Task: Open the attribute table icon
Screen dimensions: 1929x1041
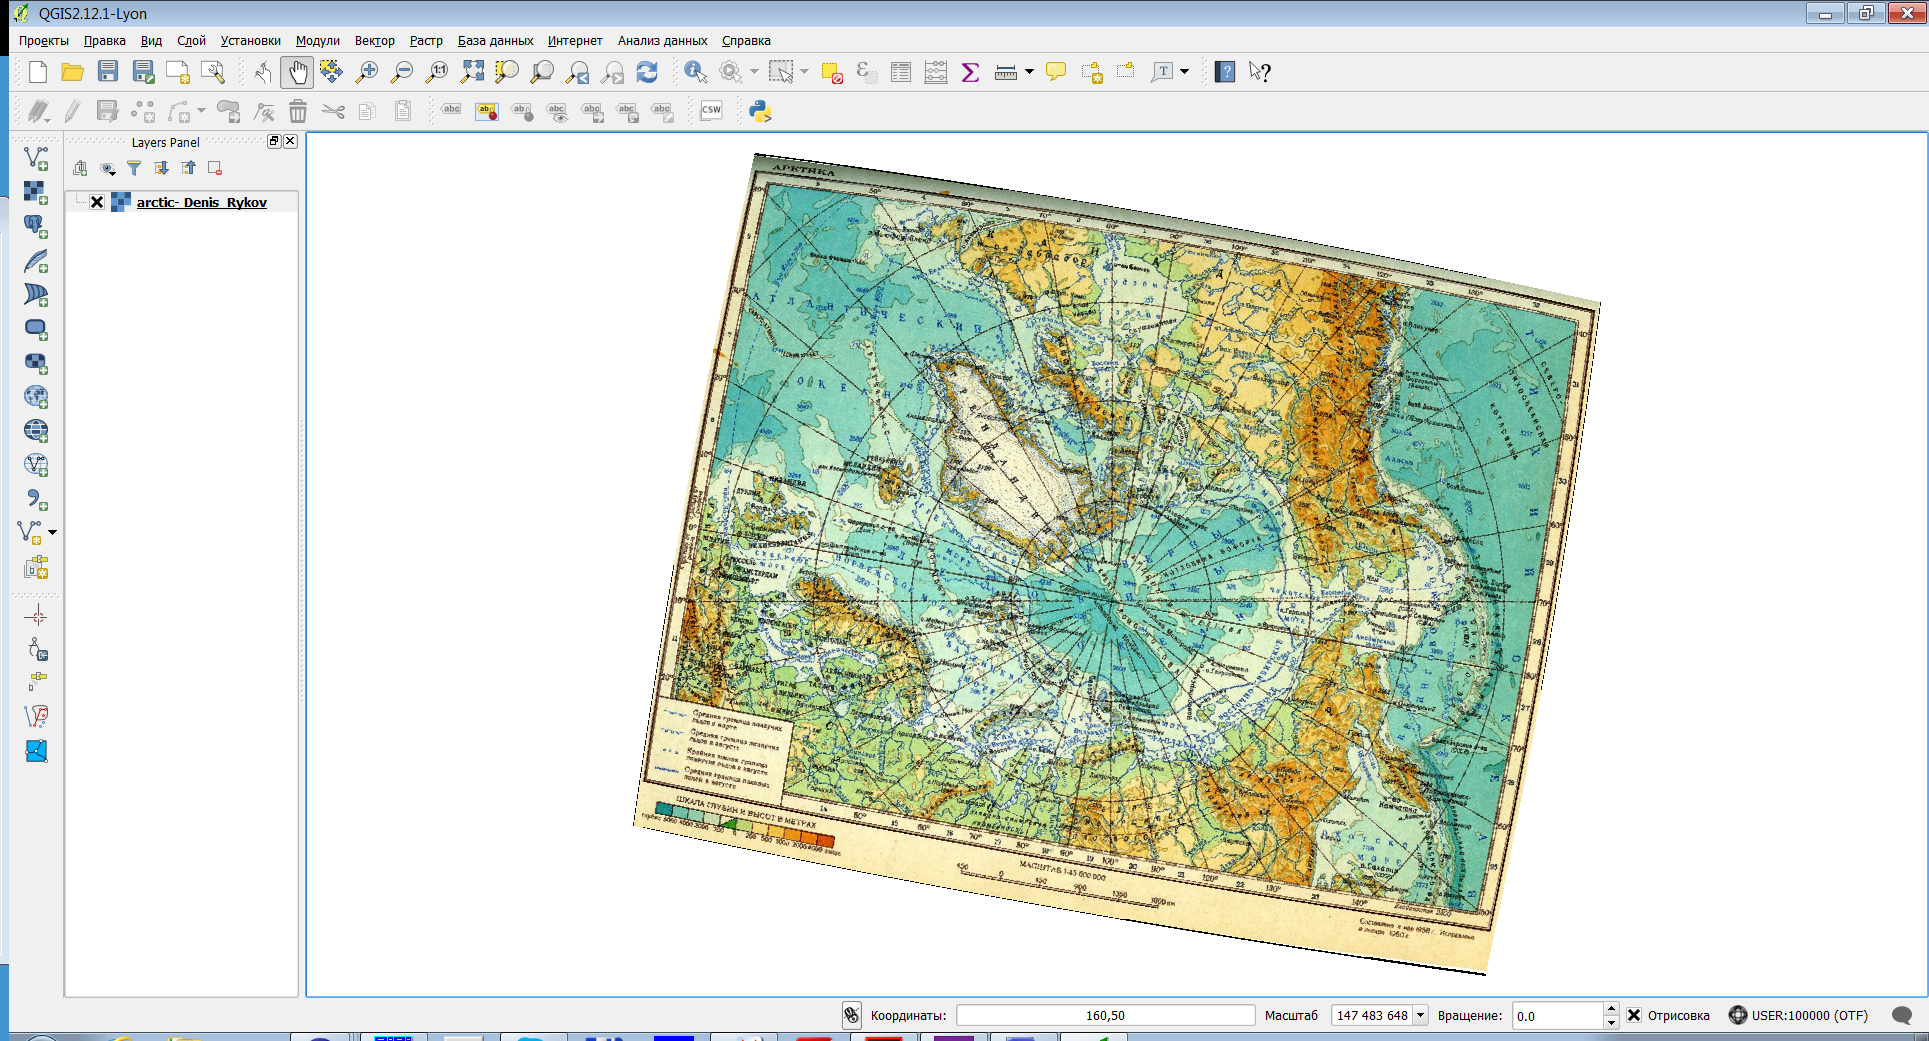Action: click(901, 72)
